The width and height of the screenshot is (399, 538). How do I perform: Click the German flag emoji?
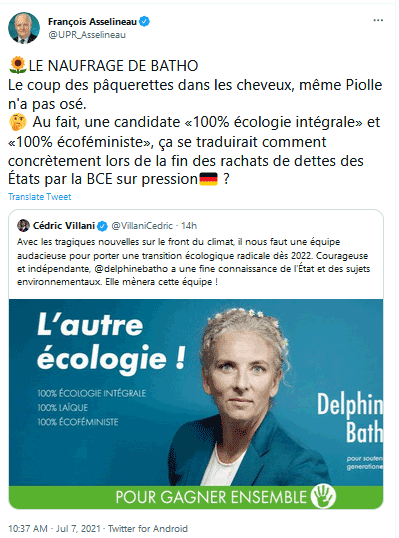pos(208,179)
